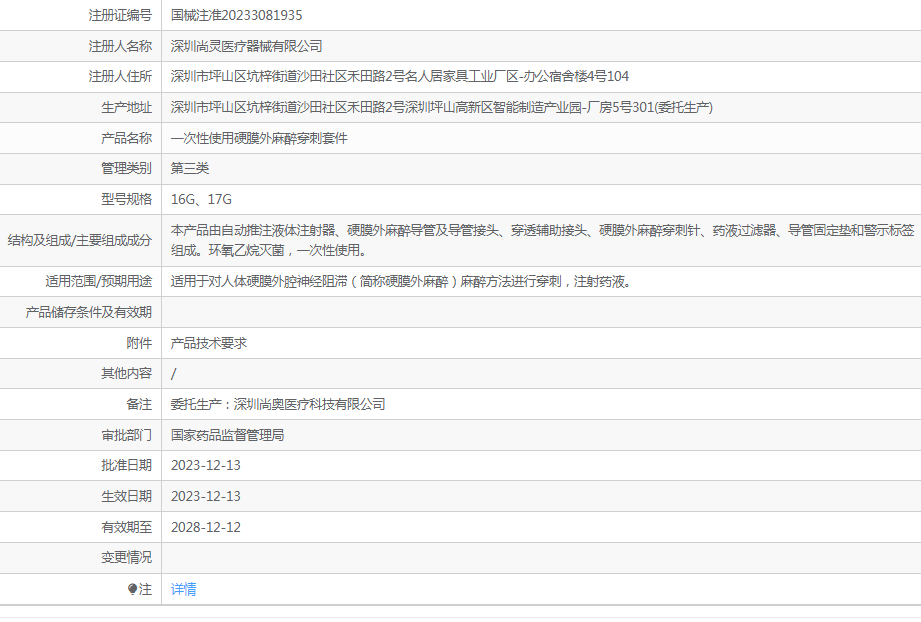This screenshot has height=622, width=921.
Task: Select the slash value in 其他内容 row
Action: tap(173, 374)
